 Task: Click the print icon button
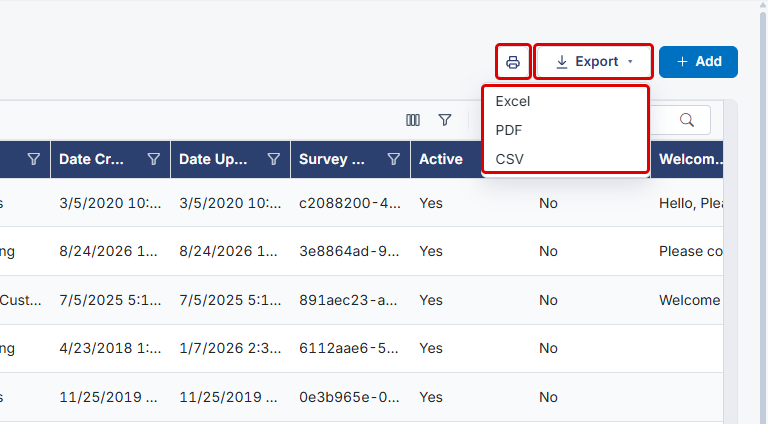tap(513, 62)
